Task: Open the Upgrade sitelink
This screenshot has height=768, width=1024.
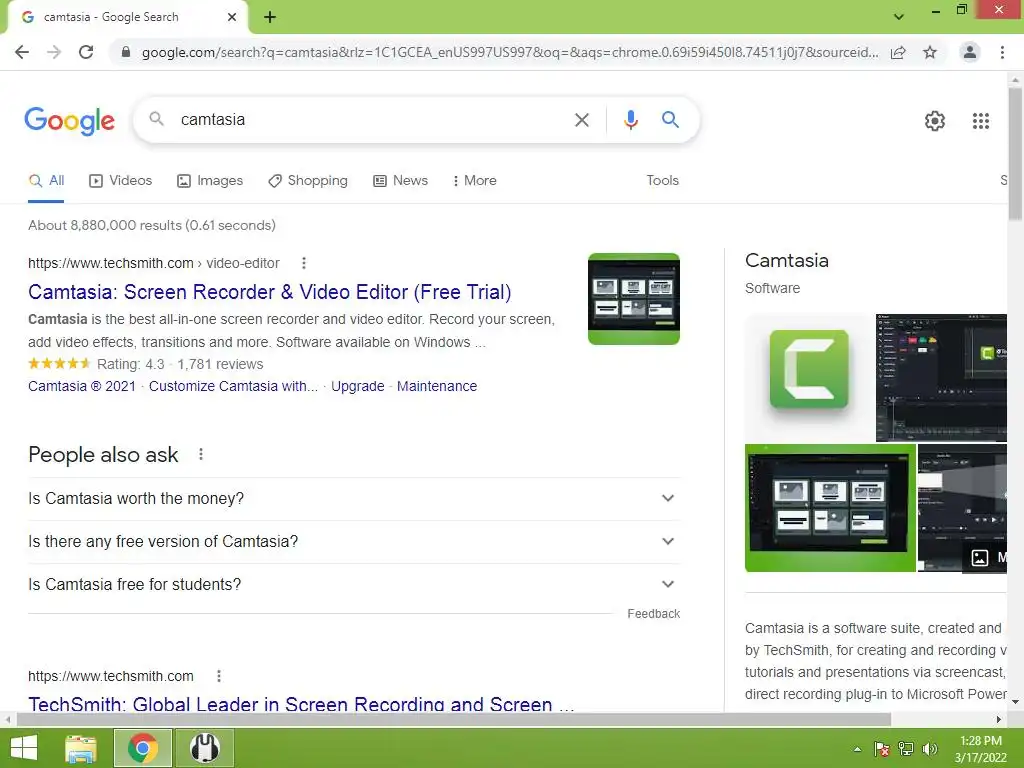Action: [x=357, y=387]
